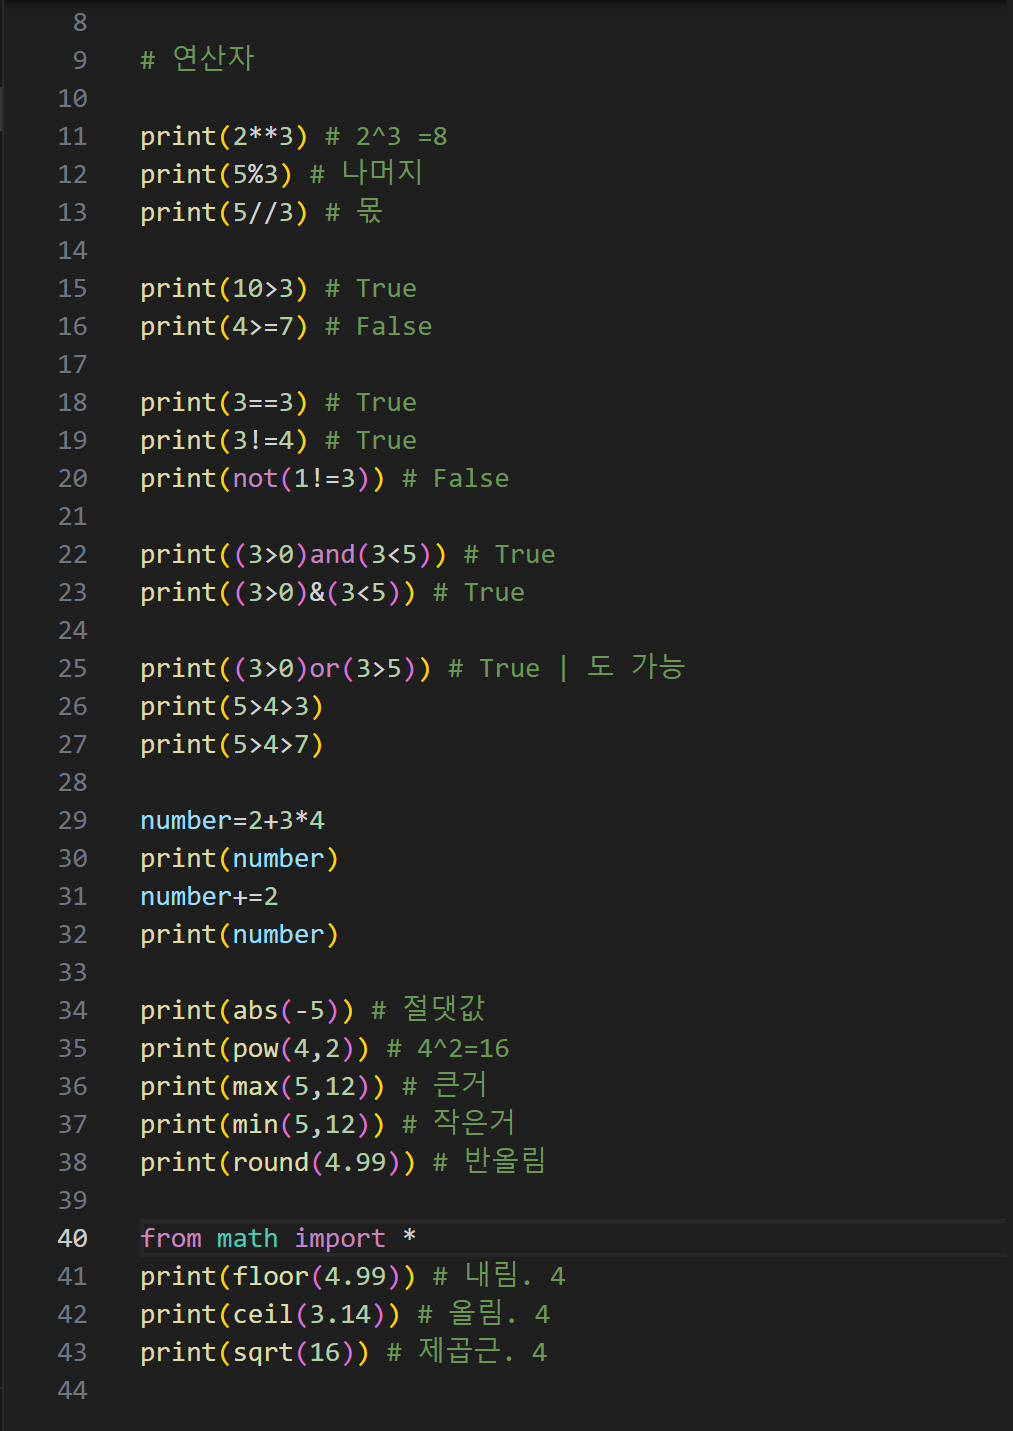Viewport: 1013px width, 1431px height.
Task: Click the comment '# 절댓값'
Action: coord(428,1009)
